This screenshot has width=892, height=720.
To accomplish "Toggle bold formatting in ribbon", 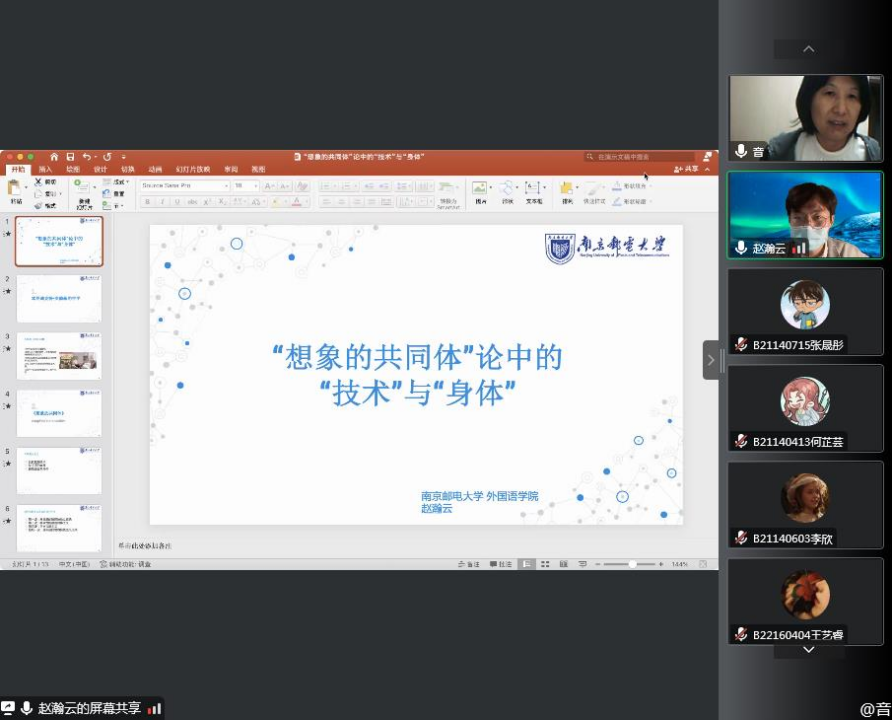I will pyautogui.click(x=147, y=201).
